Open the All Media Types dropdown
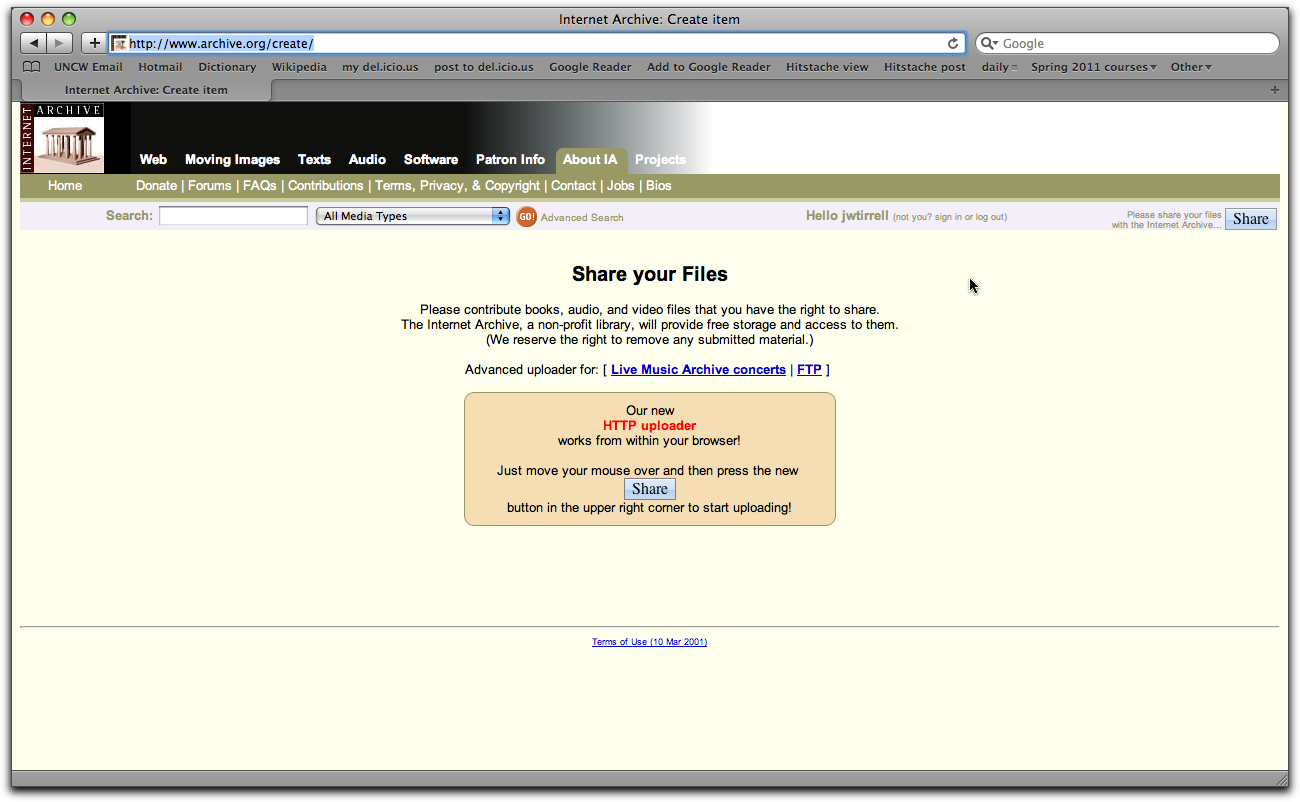 413,216
